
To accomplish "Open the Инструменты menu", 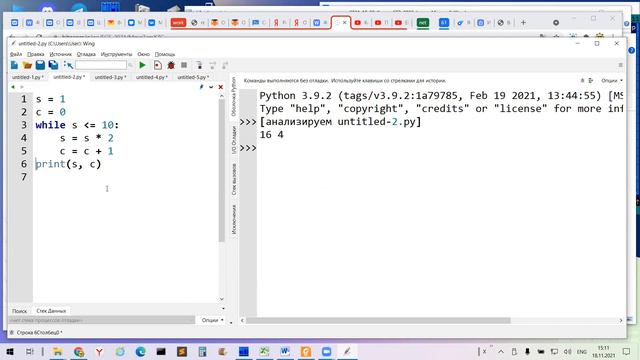I will click(116, 54).
